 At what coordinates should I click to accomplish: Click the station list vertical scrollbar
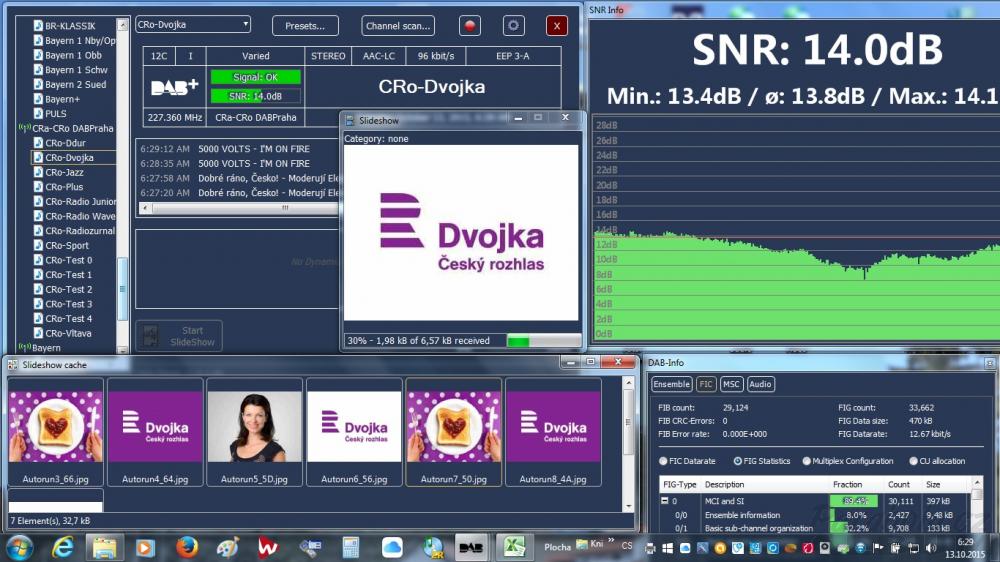tap(122, 186)
